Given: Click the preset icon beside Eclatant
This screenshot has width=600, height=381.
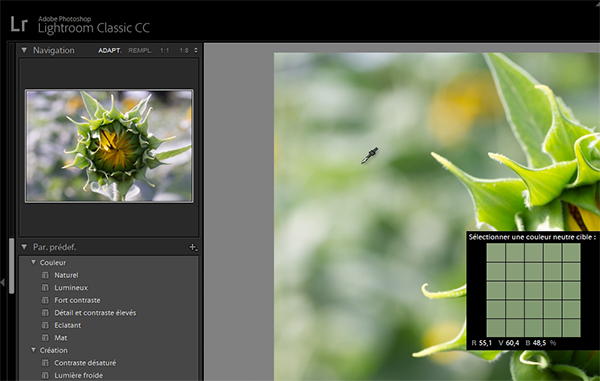Looking at the screenshot, I should click(x=45, y=325).
